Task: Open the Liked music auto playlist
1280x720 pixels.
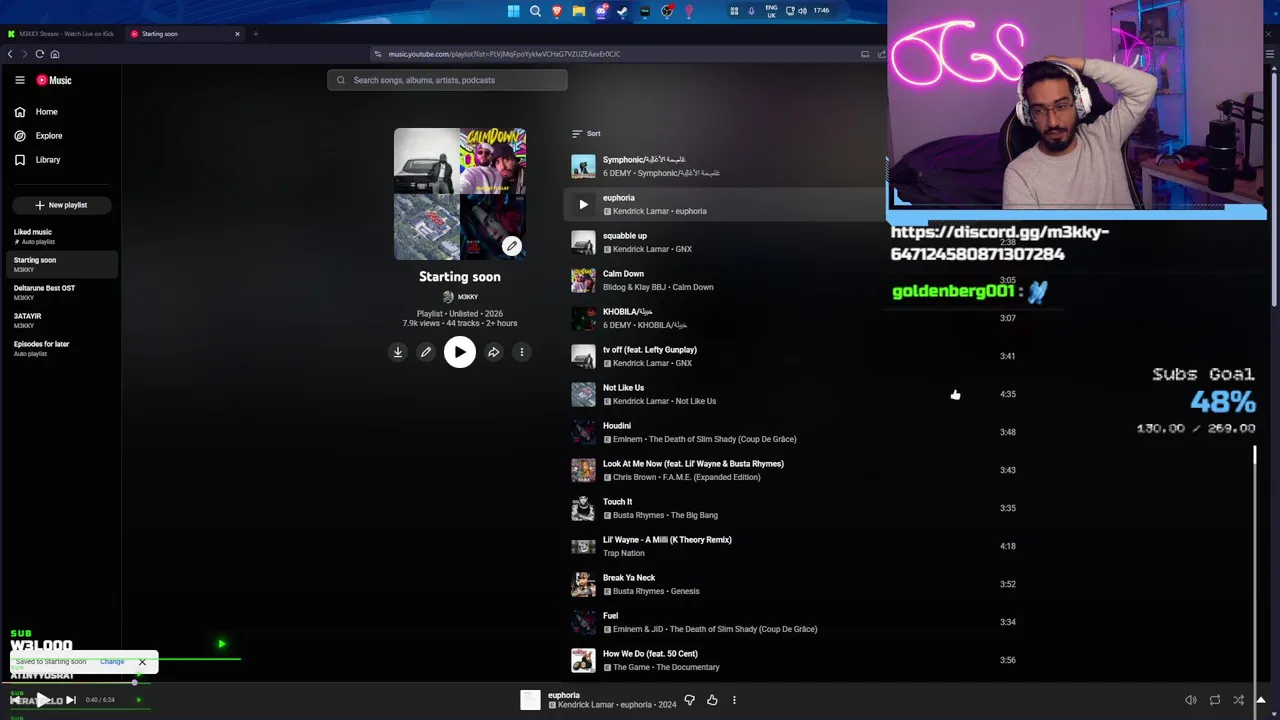Action: tap(60, 236)
